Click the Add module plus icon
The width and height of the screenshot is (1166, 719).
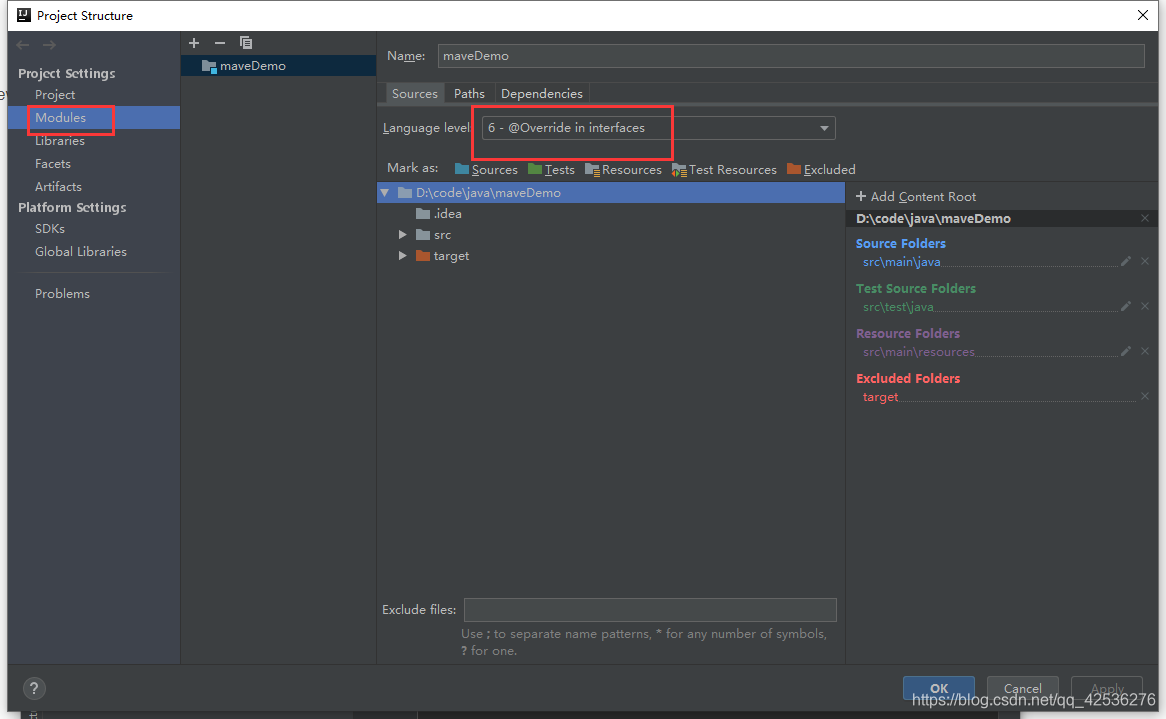point(193,43)
